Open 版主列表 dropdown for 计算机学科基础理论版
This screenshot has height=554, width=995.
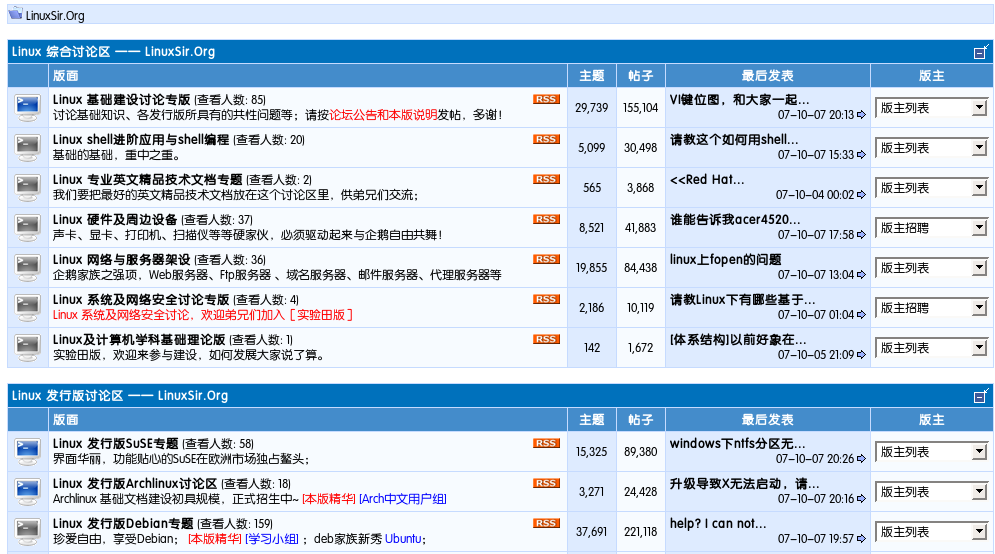pyautogui.click(x=932, y=348)
